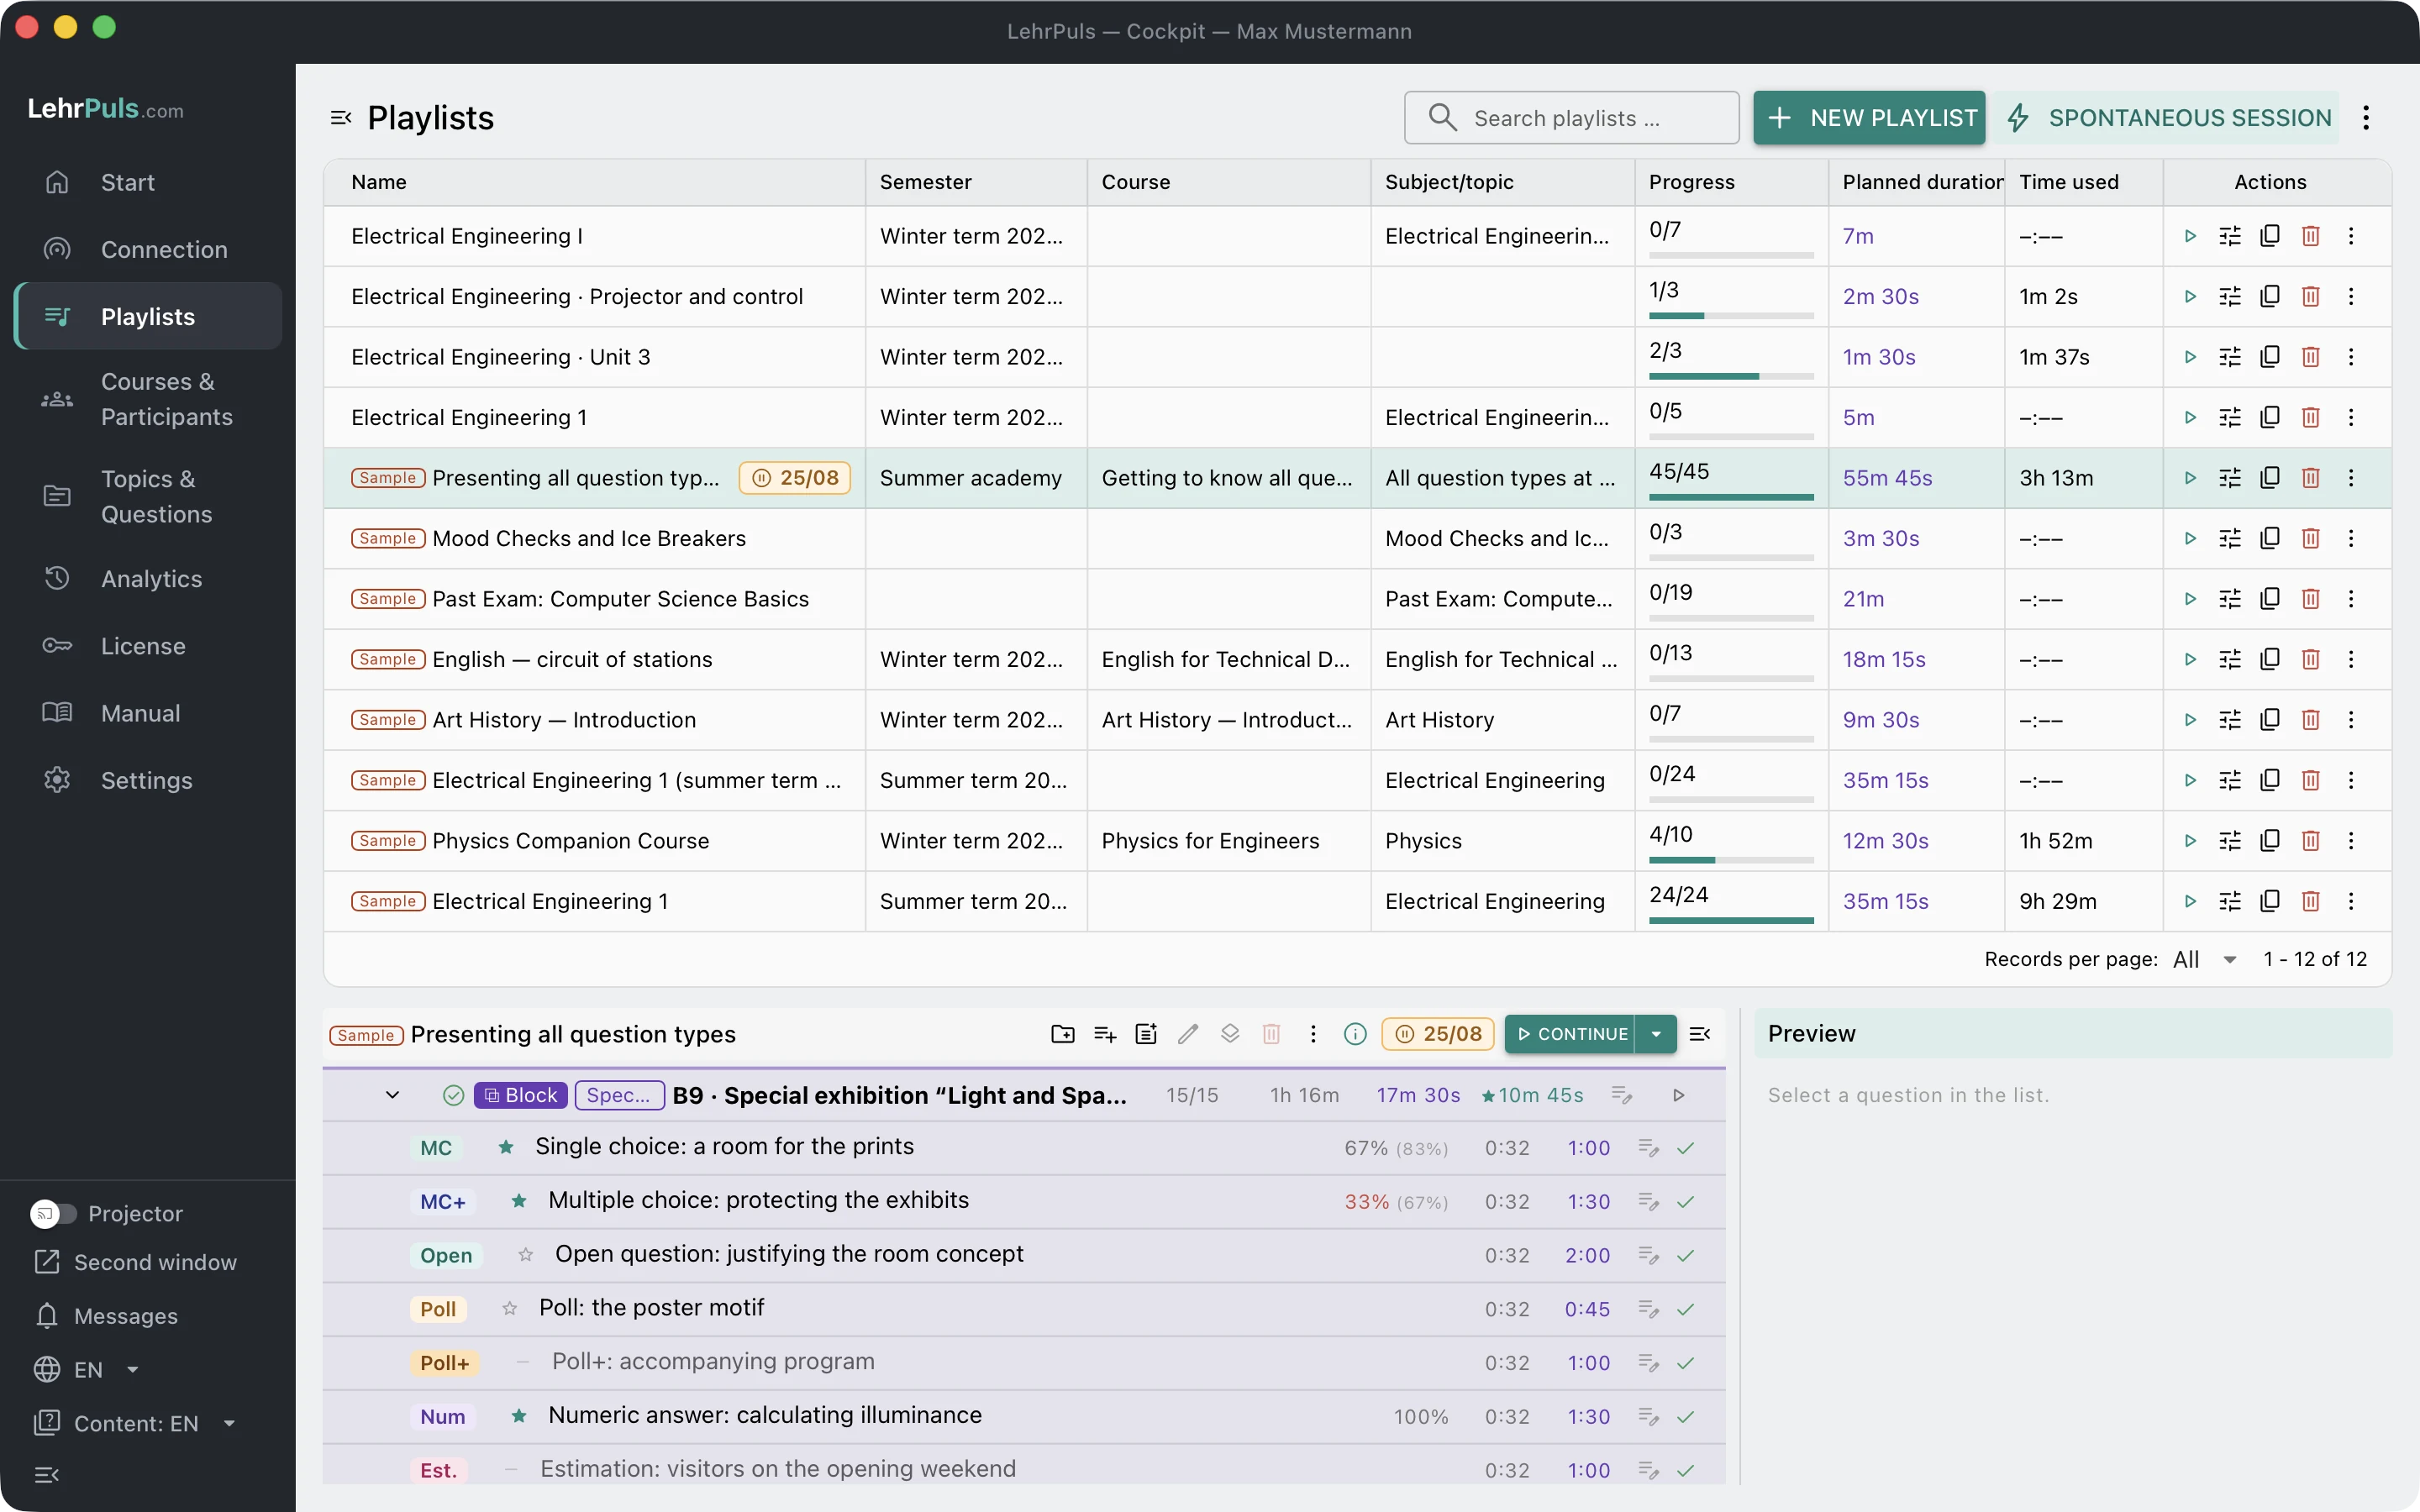Screen dimensions: 2420x1512
Task: Start a SPONTANEOUS SESSION
Action: click(x=2167, y=118)
